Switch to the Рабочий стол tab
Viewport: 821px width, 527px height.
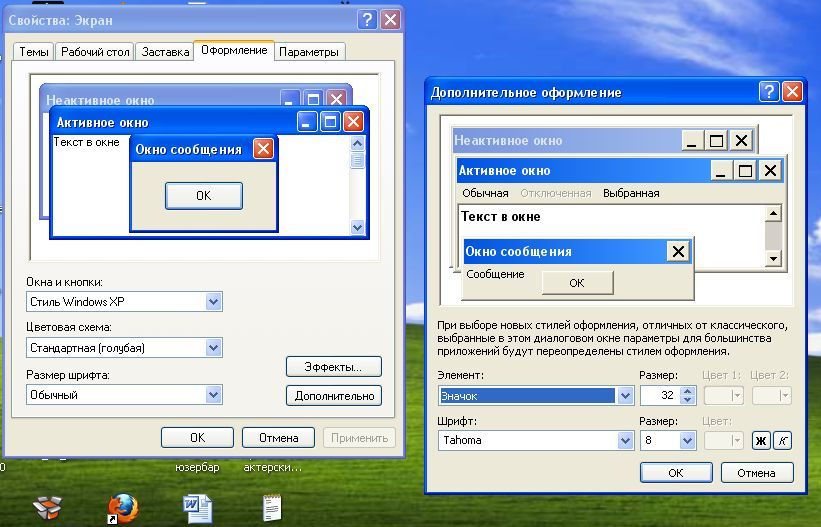tap(95, 52)
